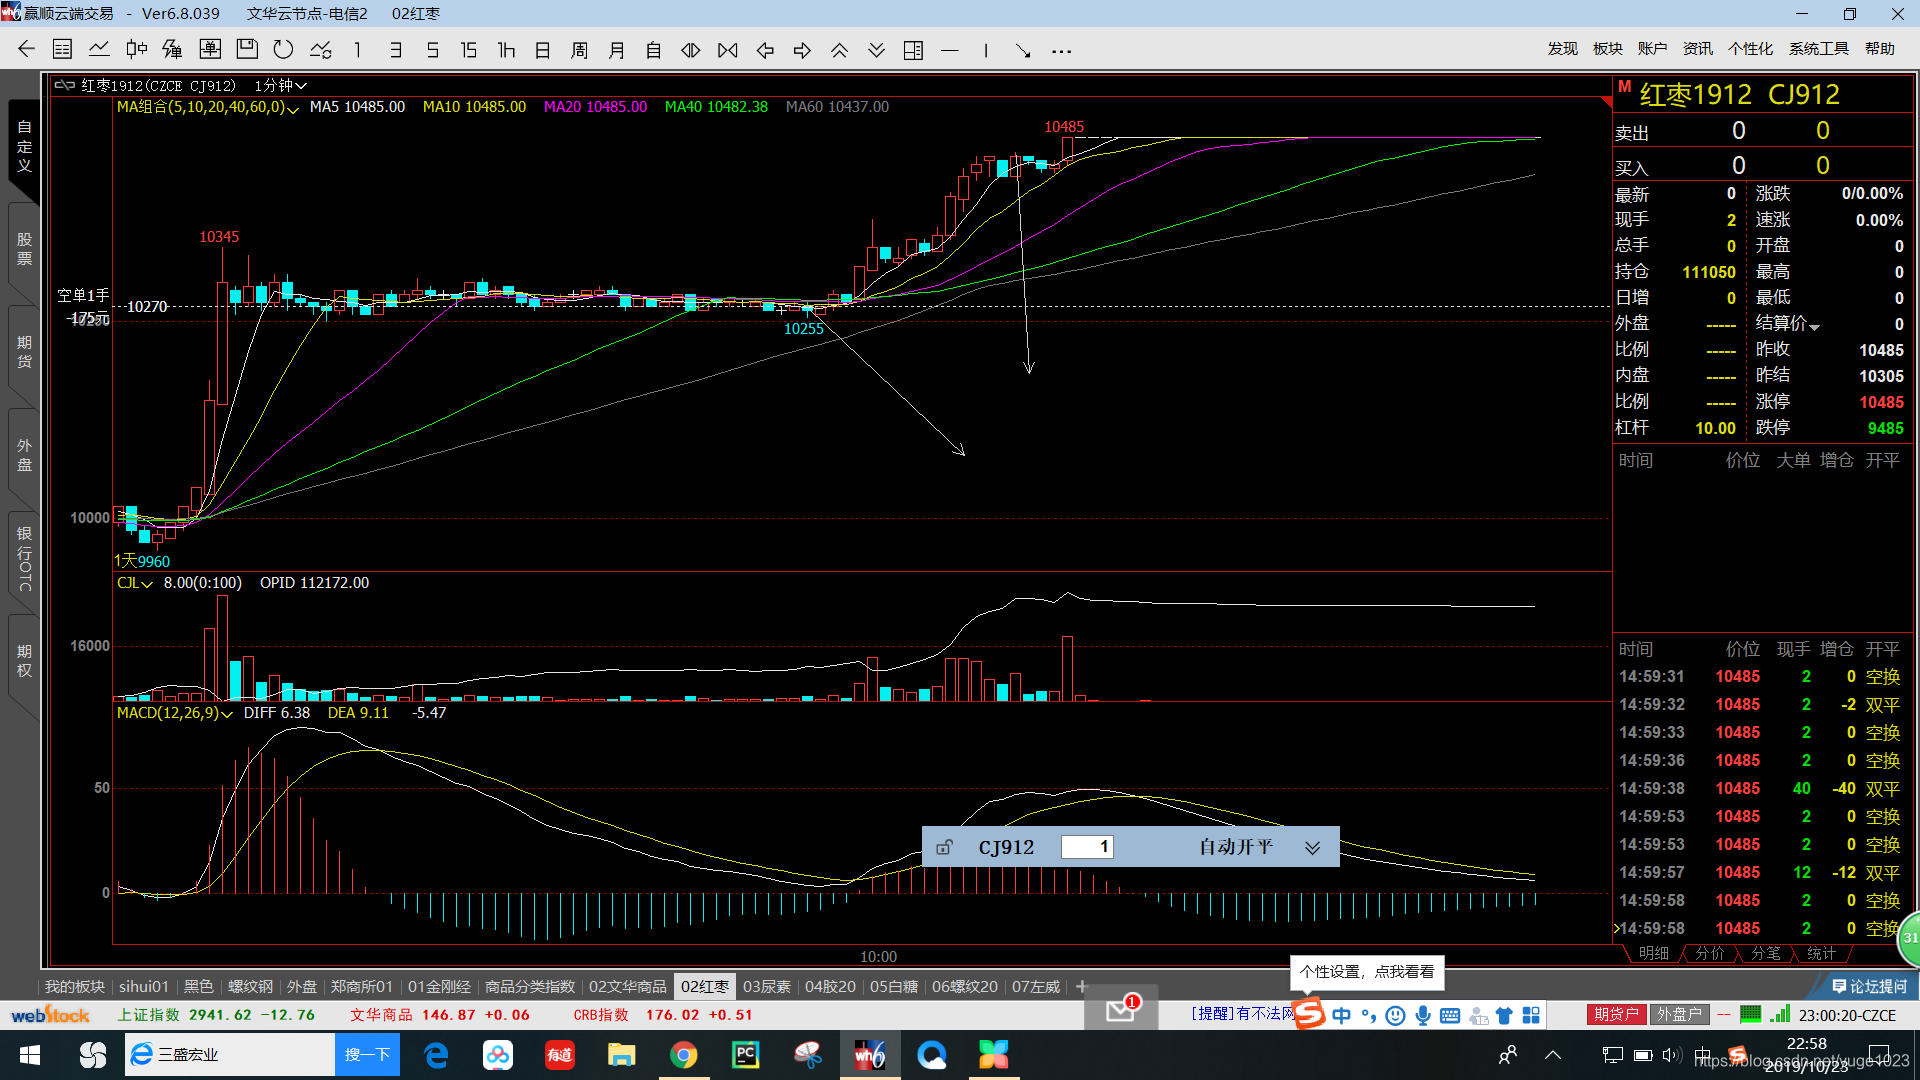Switch to the 分价 tab
Image resolution: width=1920 pixels, height=1080 pixels.
point(1710,953)
